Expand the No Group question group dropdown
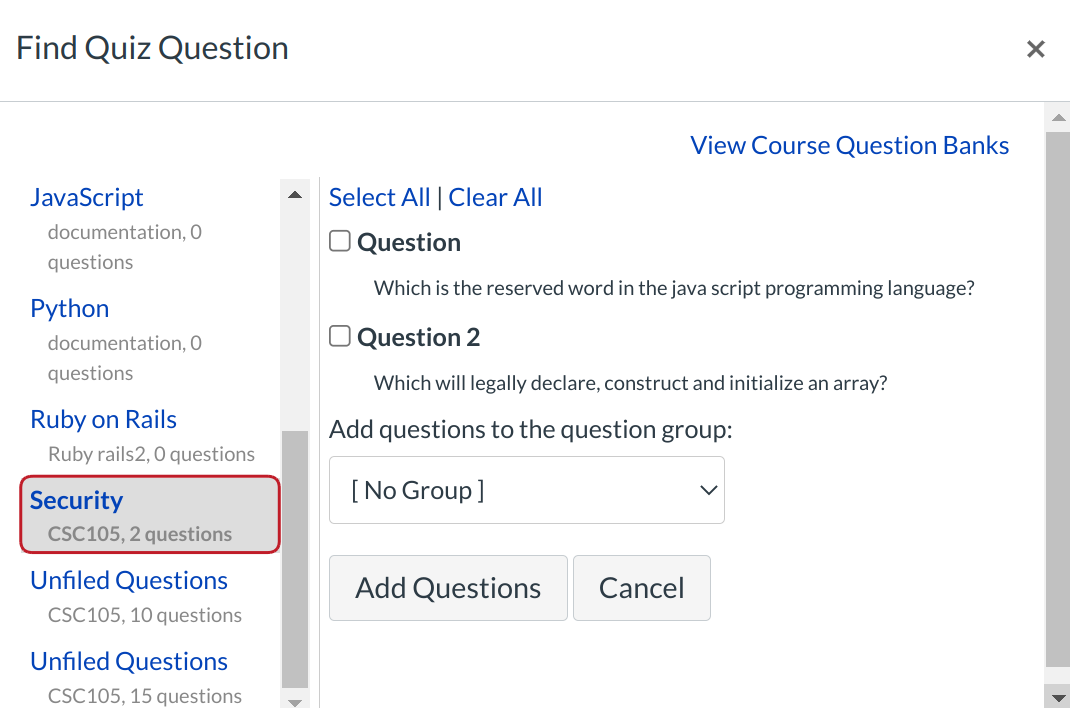Screen dimensions: 1070x708 pyautogui.click(x=527, y=490)
